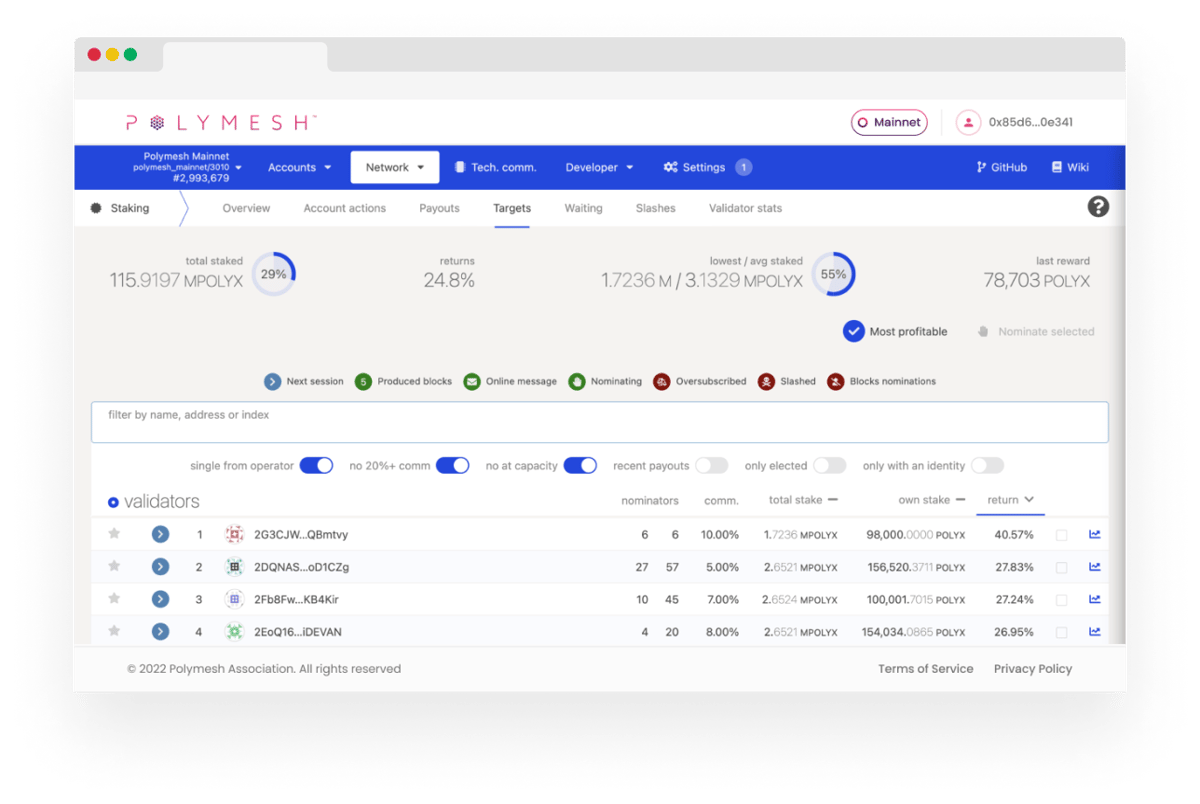Check select box for 2G3CJW...QBmtvy

click(x=1061, y=535)
